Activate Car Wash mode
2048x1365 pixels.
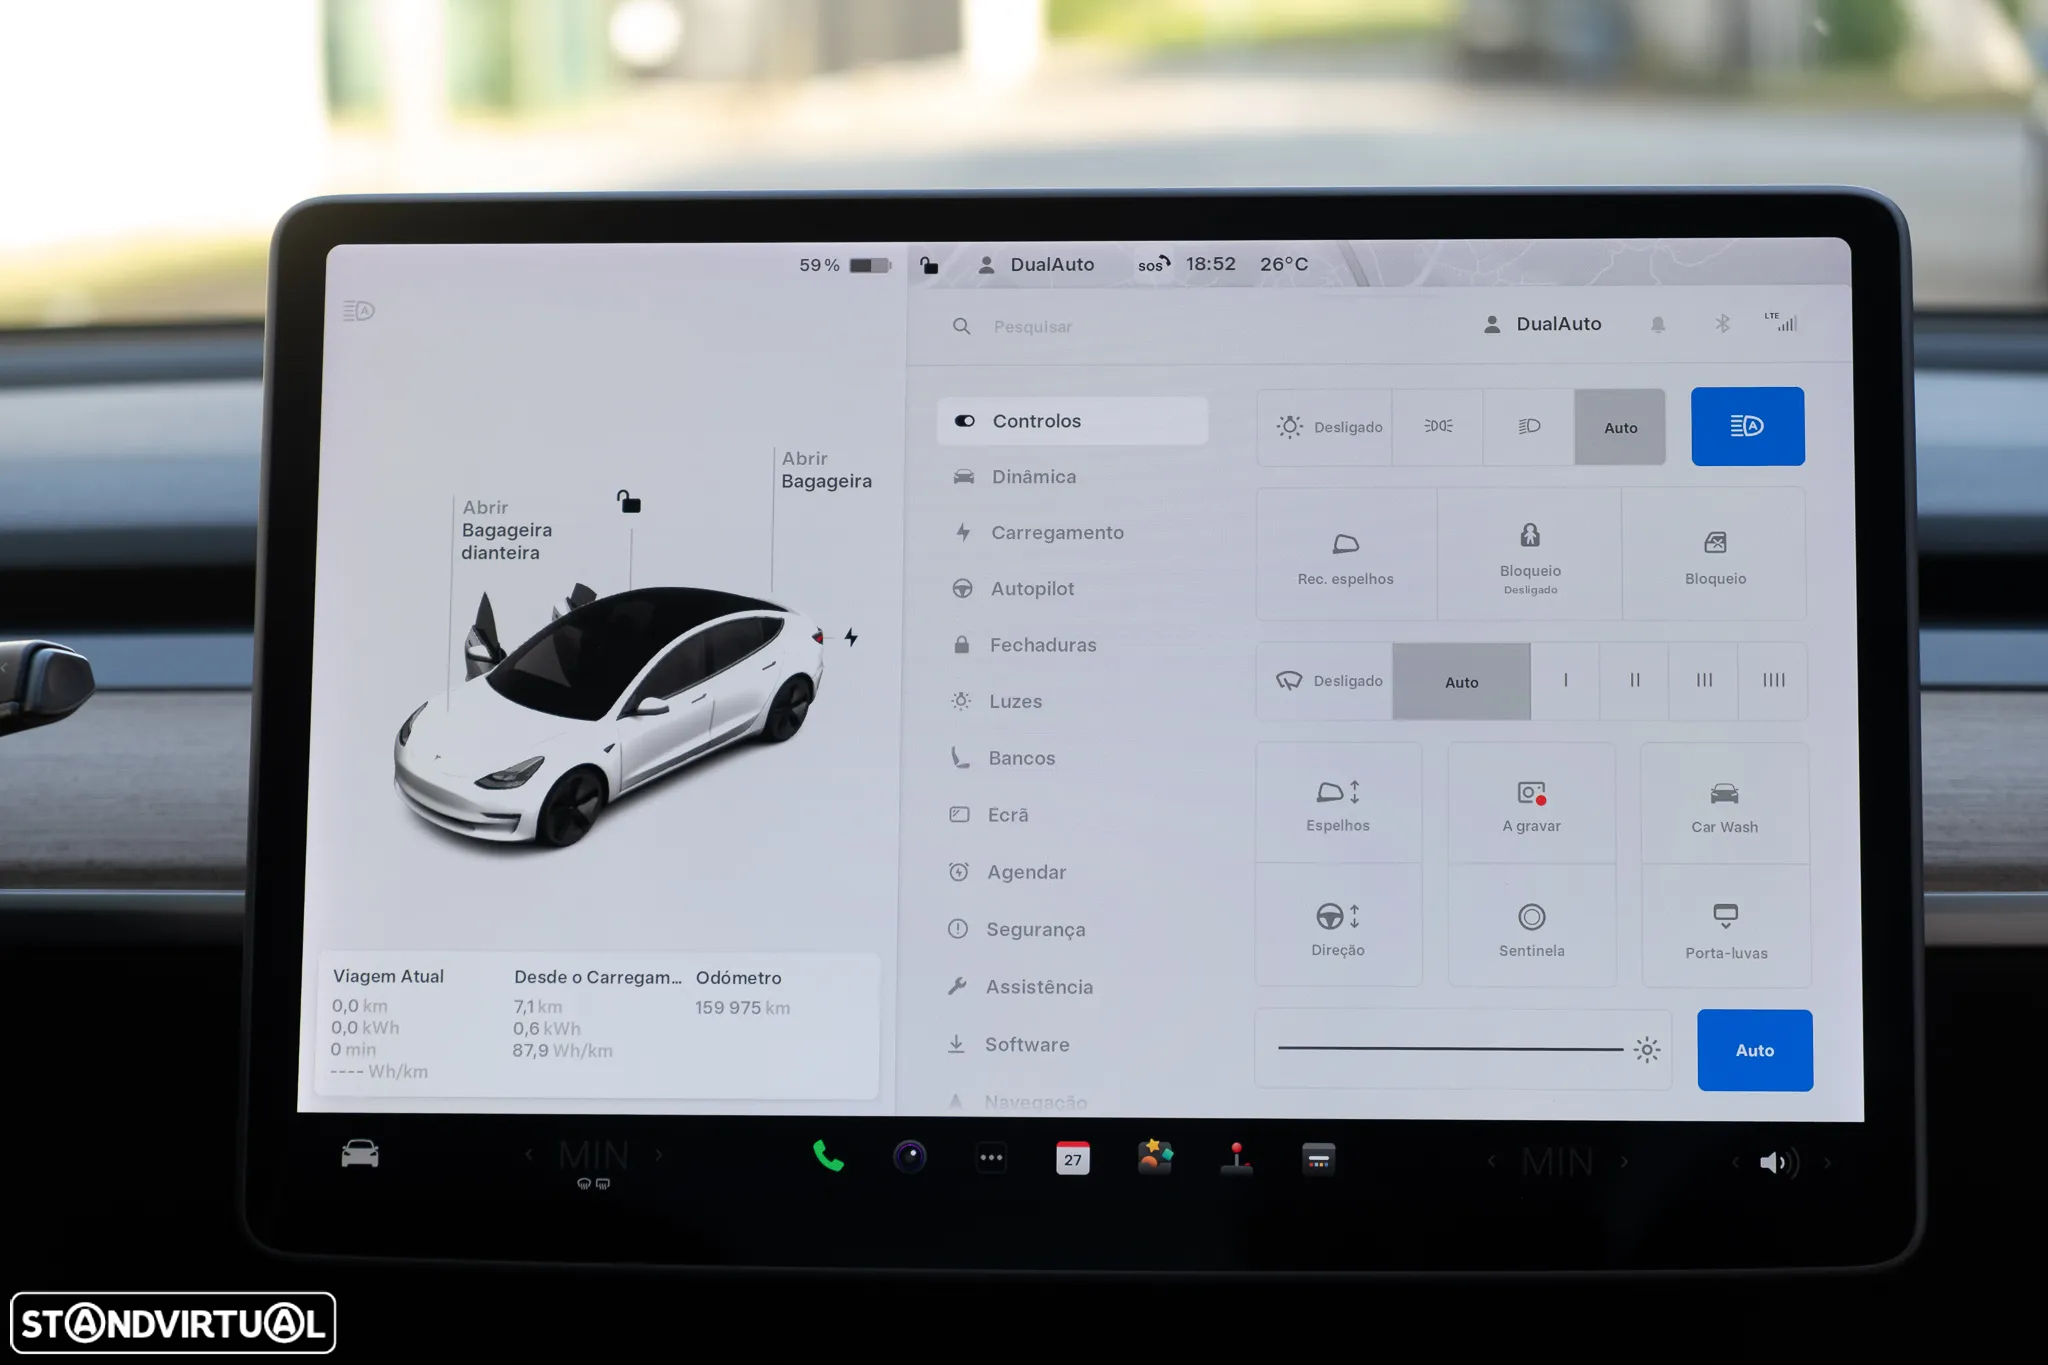tap(1724, 806)
